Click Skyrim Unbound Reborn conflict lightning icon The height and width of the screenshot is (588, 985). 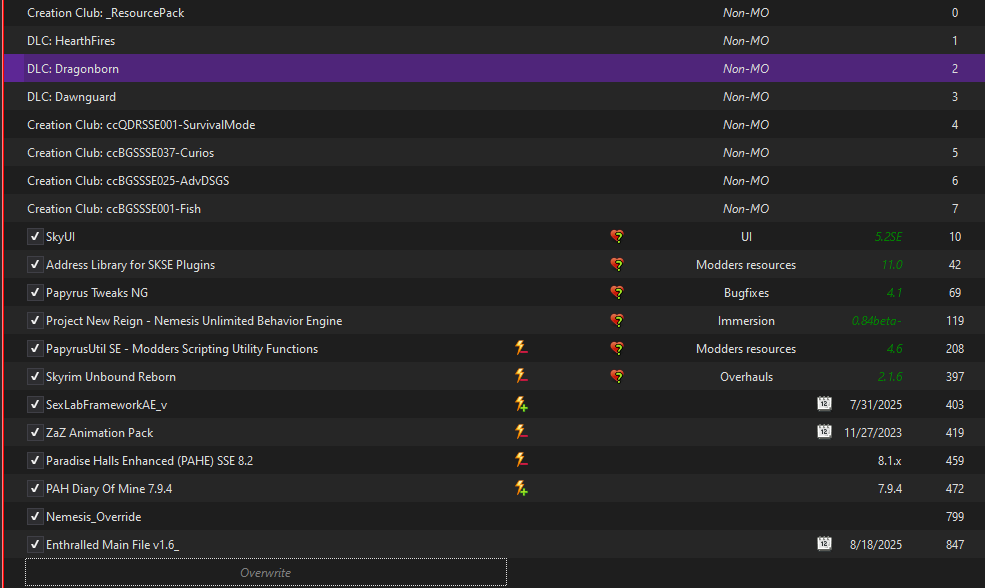pyautogui.click(x=521, y=376)
